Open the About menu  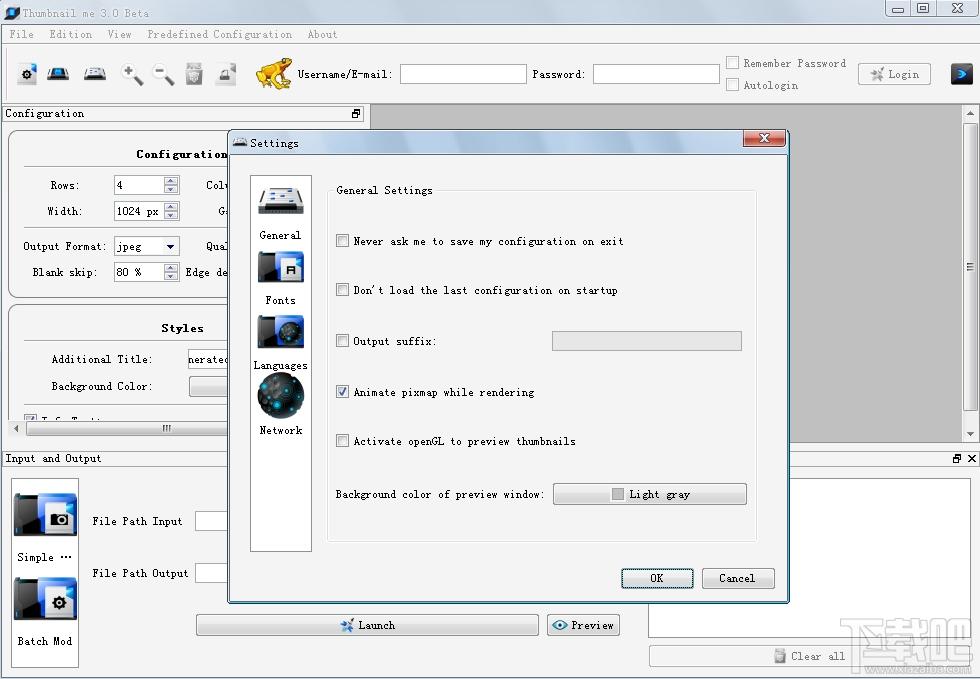(322, 34)
